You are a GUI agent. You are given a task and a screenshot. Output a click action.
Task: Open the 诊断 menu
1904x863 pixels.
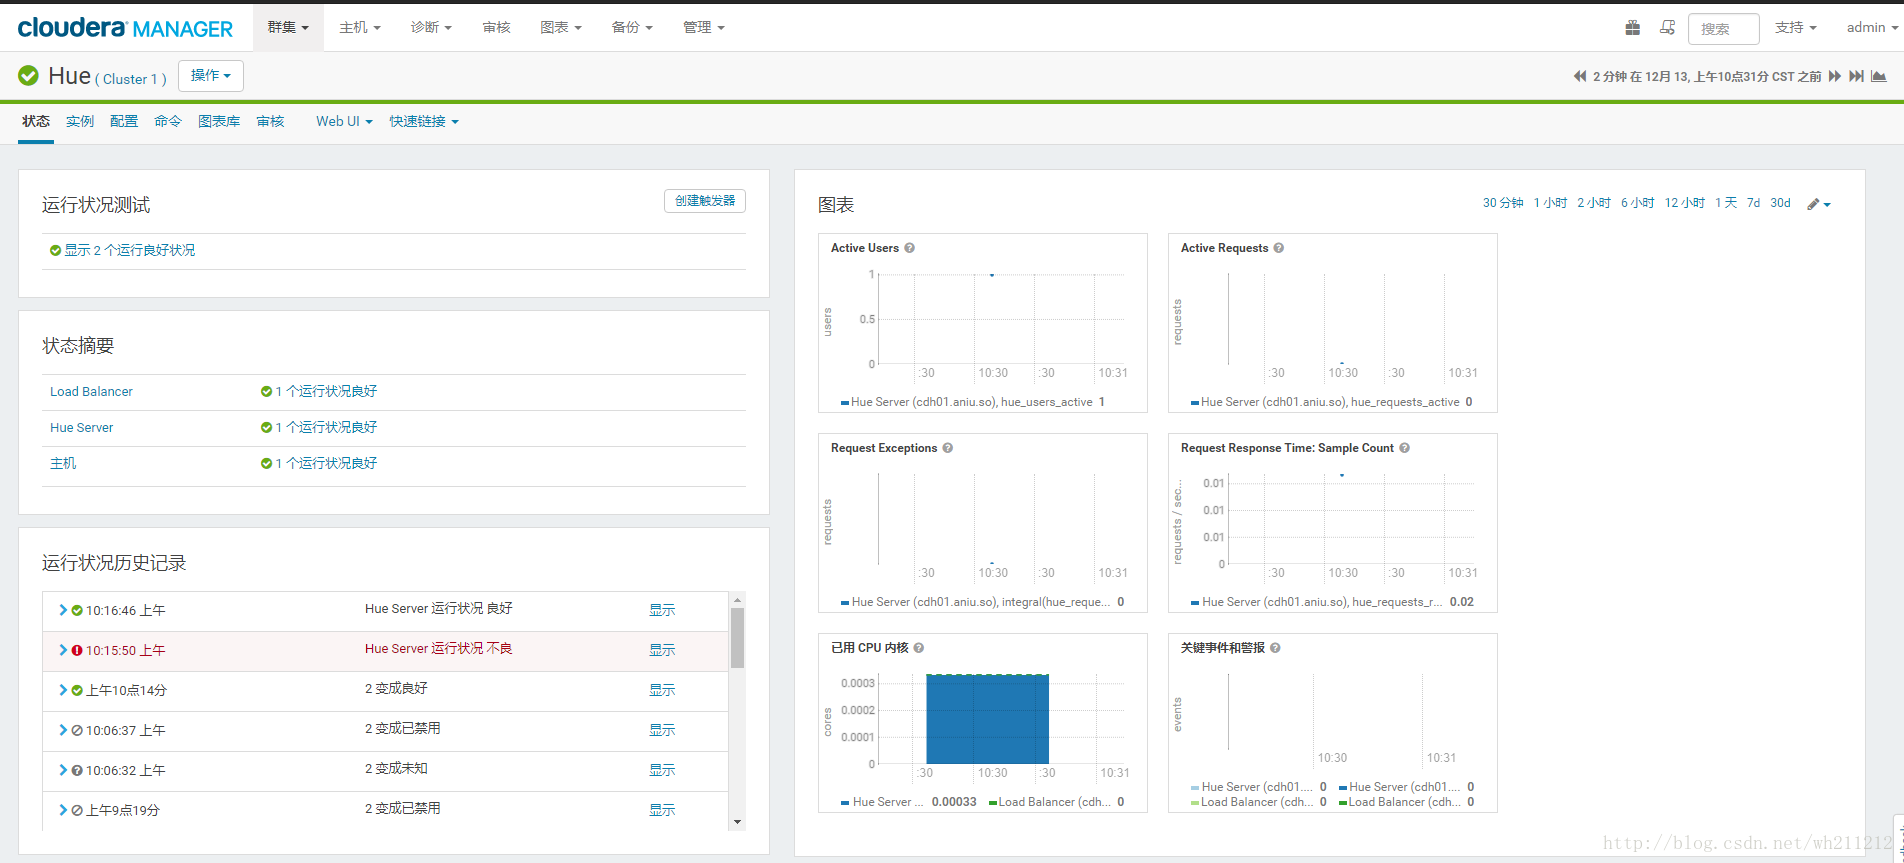point(431,27)
